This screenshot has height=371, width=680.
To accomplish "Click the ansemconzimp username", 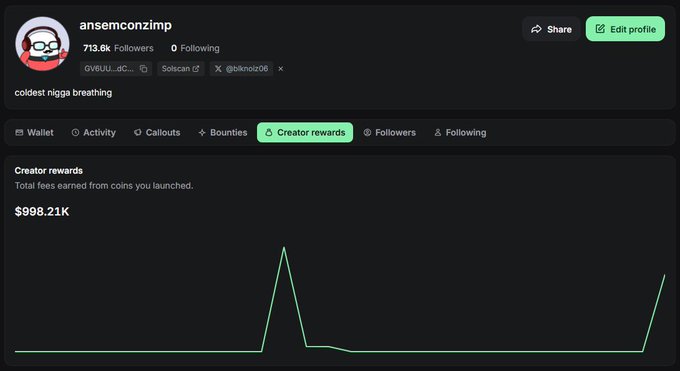I will tap(125, 25).
